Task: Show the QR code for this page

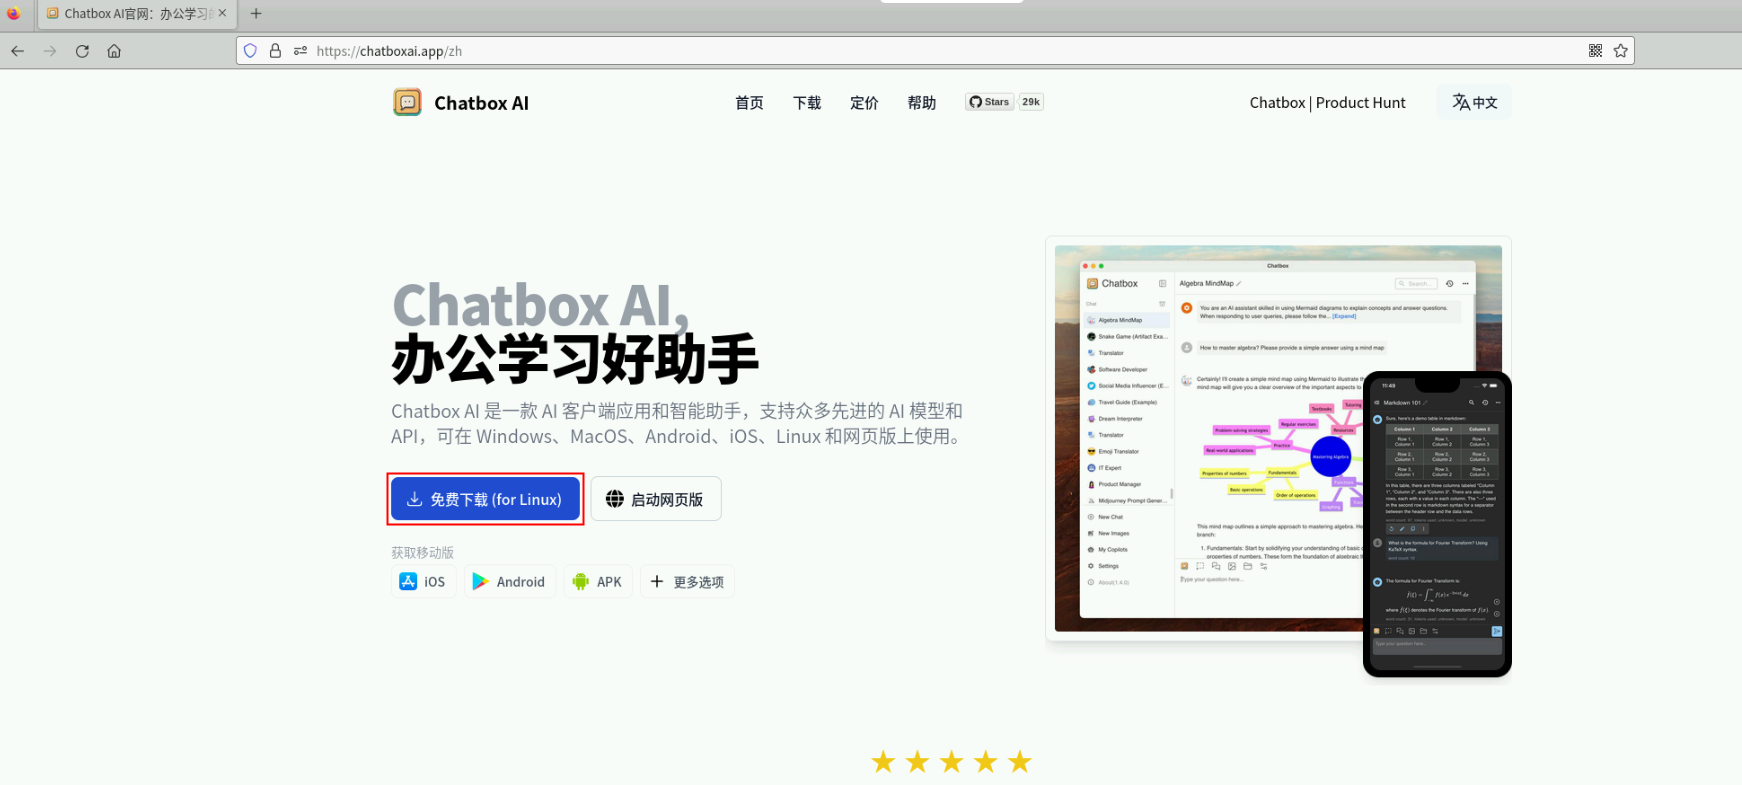Action: point(1595,51)
